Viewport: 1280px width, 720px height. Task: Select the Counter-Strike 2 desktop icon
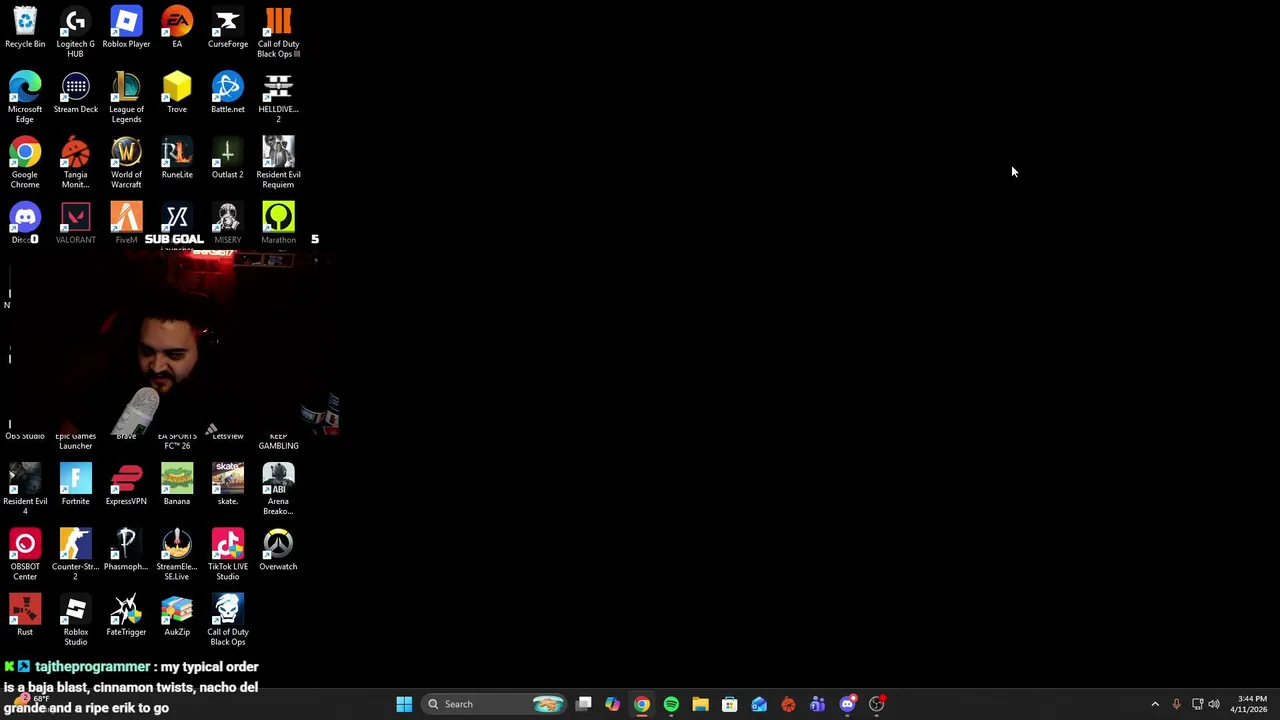[75, 555]
